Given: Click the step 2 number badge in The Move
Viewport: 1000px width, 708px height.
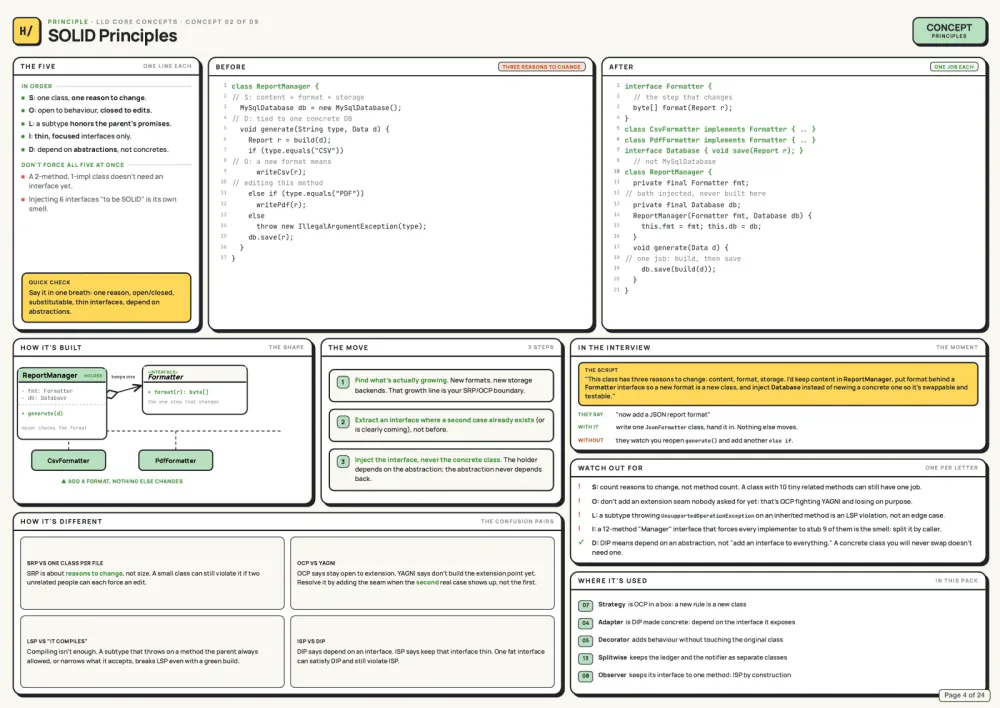Looking at the screenshot, I should click(342, 422).
